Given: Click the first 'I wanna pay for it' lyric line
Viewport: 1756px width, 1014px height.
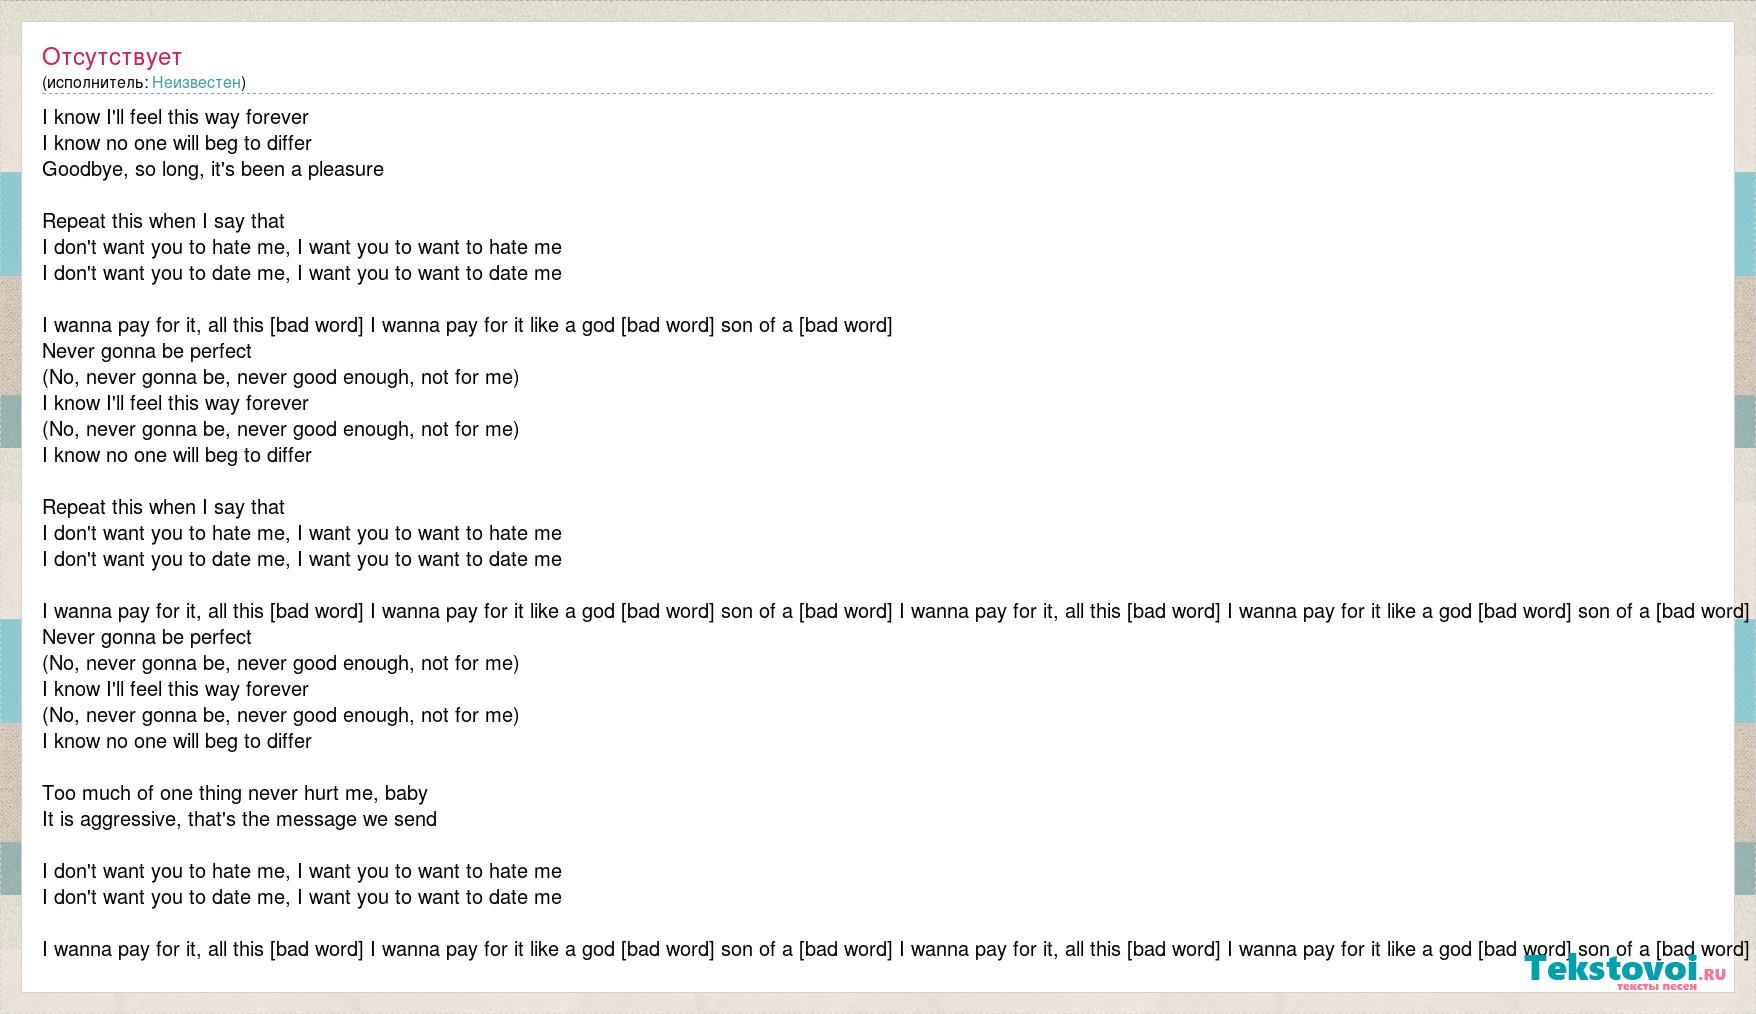Looking at the screenshot, I should (x=467, y=325).
